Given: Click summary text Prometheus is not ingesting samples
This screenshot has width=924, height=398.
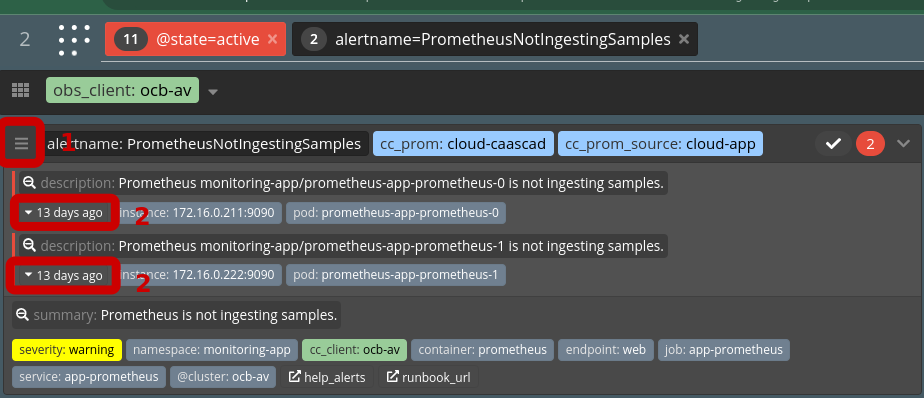Looking at the screenshot, I should (x=219, y=315).
